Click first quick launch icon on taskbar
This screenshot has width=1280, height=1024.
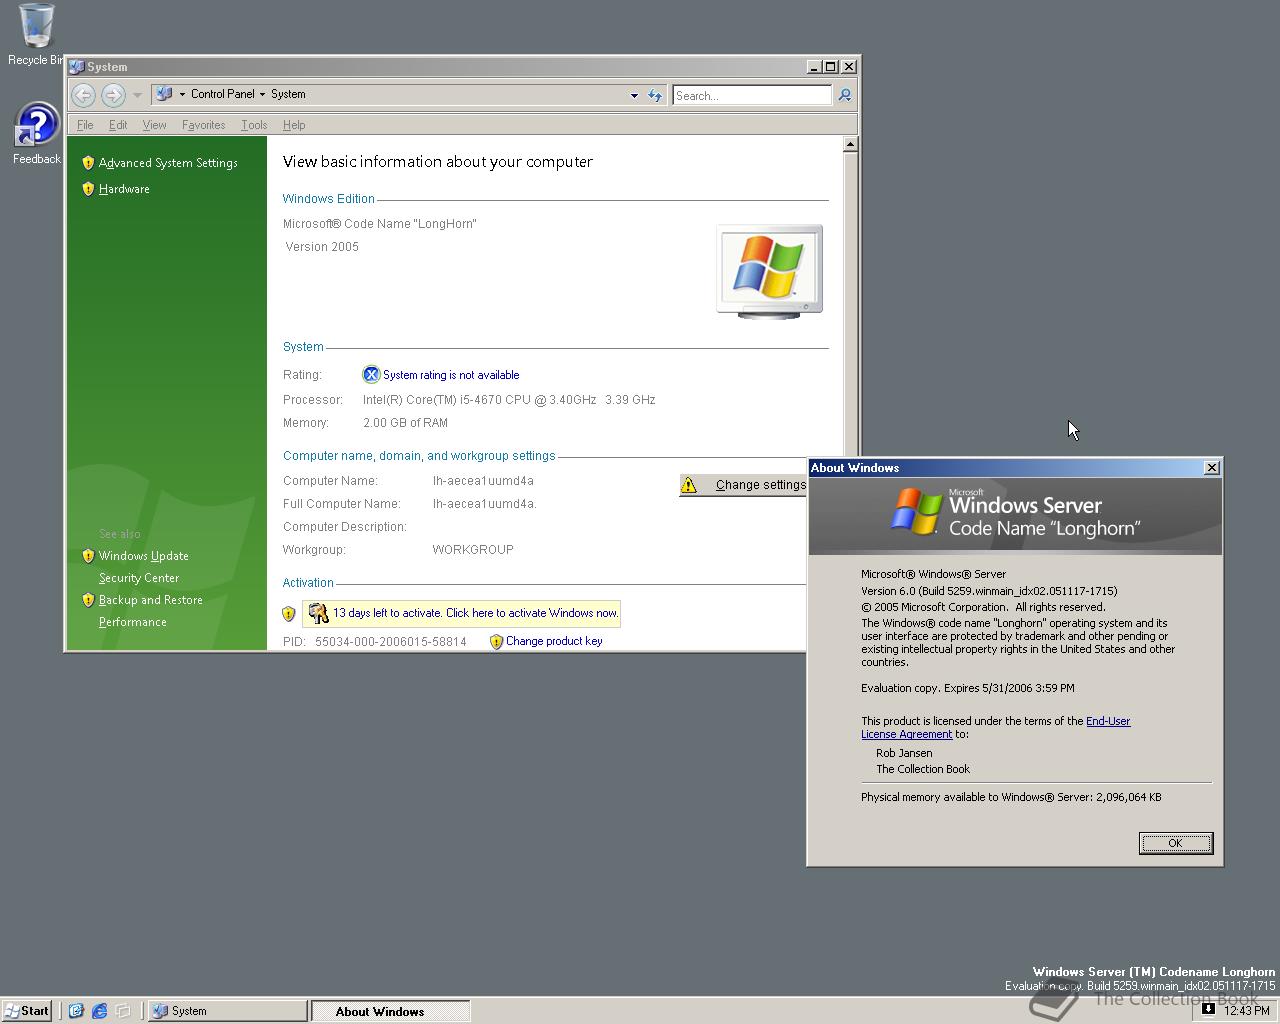tap(76, 1011)
